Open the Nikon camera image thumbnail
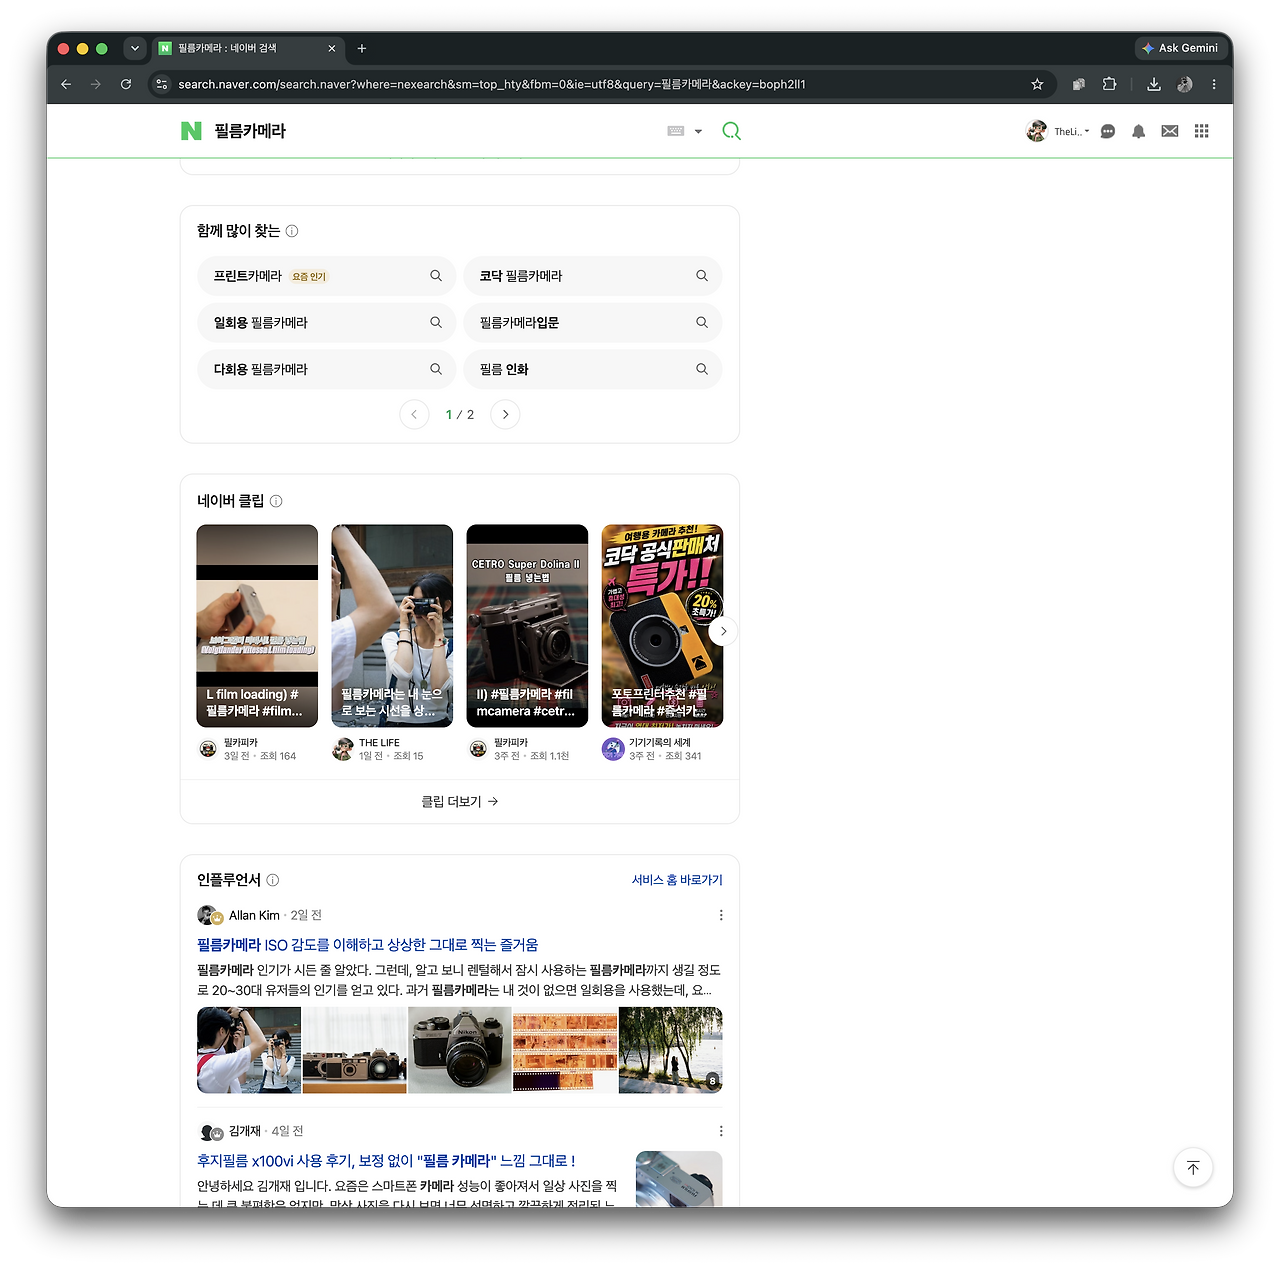This screenshot has width=1280, height=1269. [x=460, y=1050]
